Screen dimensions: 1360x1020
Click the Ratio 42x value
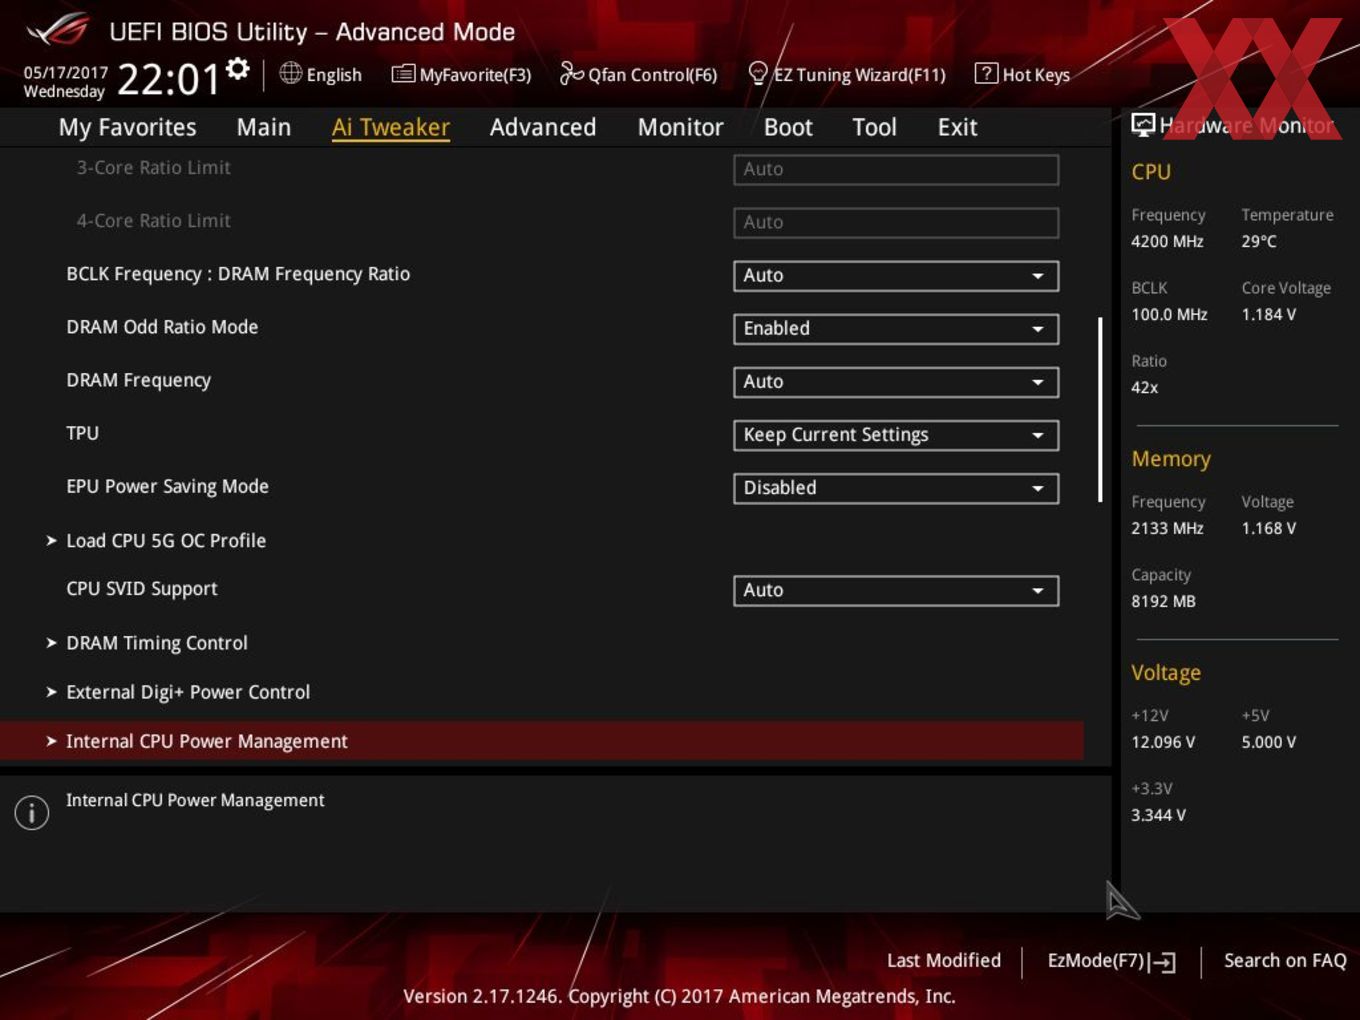[1145, 388]
